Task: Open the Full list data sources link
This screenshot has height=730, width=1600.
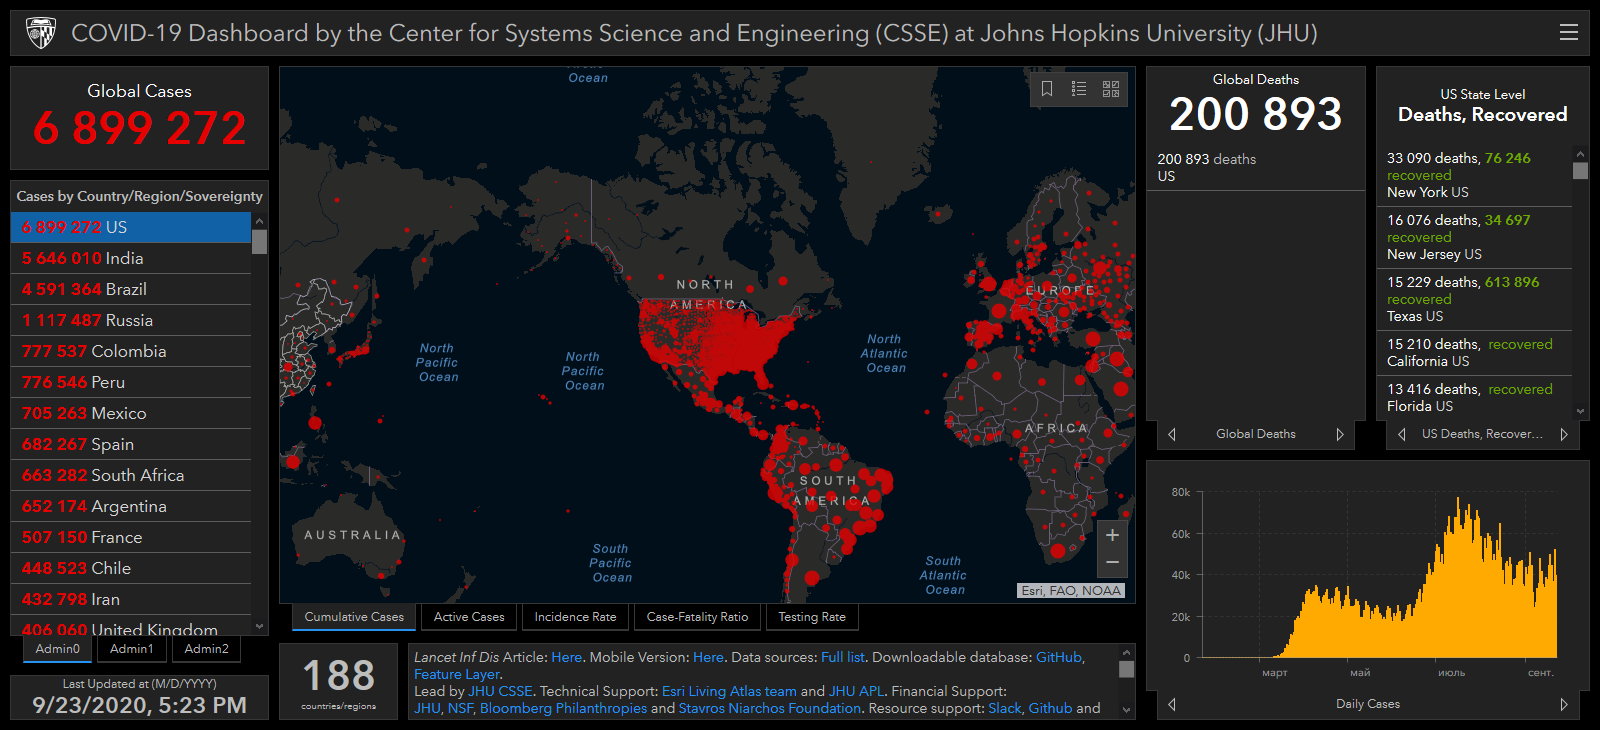Action: [842, 657]
